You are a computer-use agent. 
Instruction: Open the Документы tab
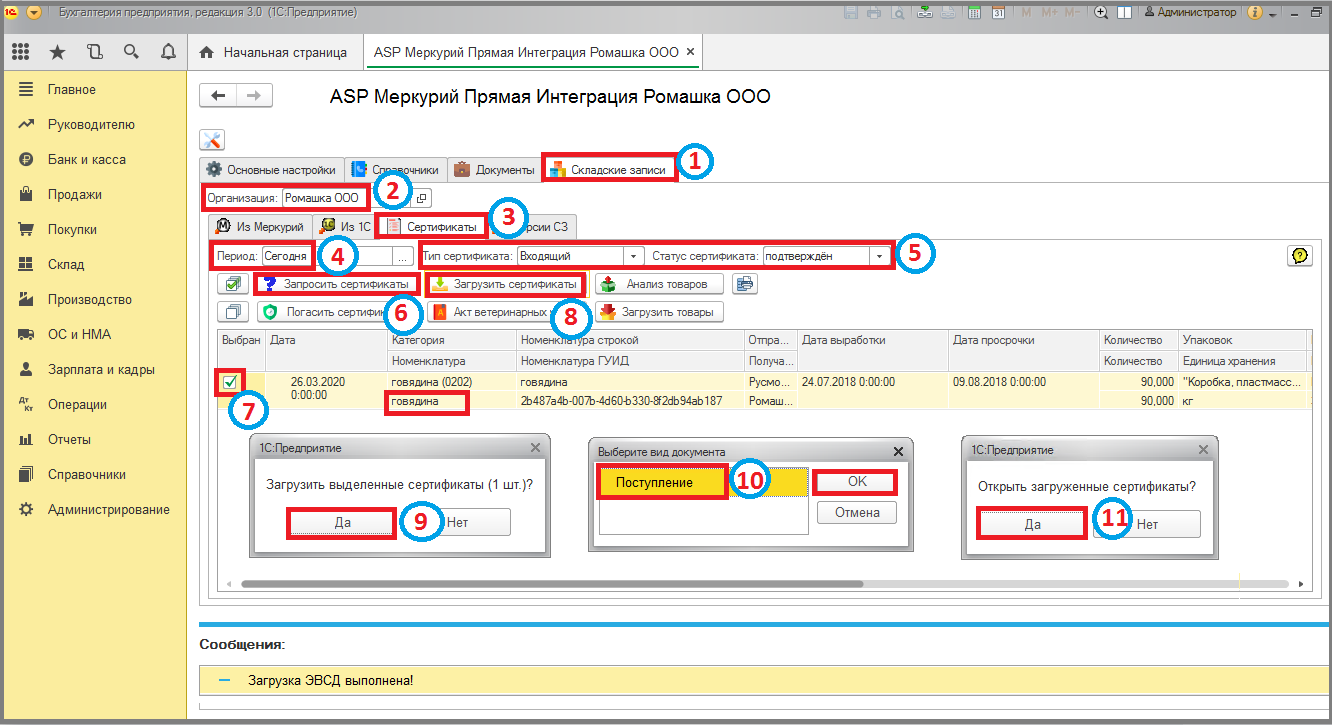coord(494,170)
